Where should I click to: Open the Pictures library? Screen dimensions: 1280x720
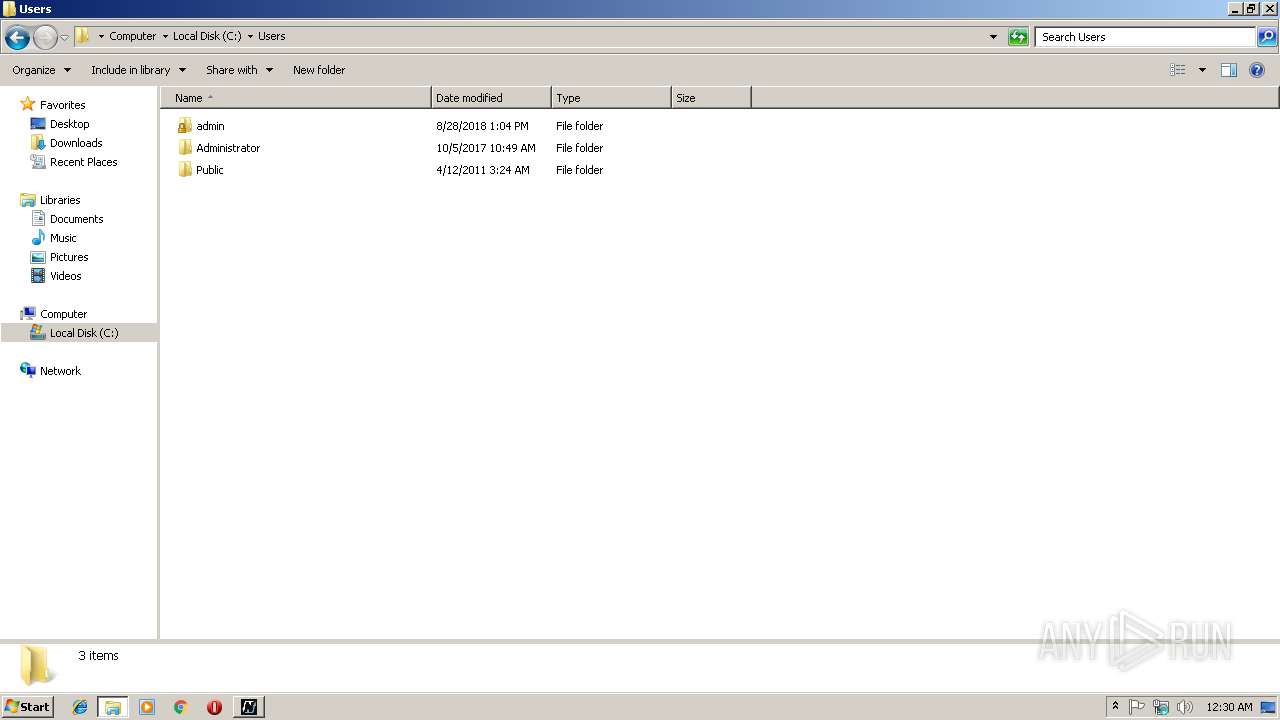click(x=69, y=257)
